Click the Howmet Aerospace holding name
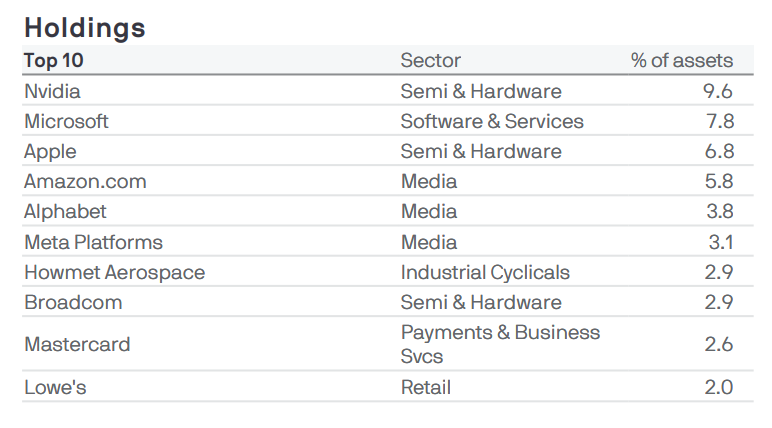 tap(114, 272)
